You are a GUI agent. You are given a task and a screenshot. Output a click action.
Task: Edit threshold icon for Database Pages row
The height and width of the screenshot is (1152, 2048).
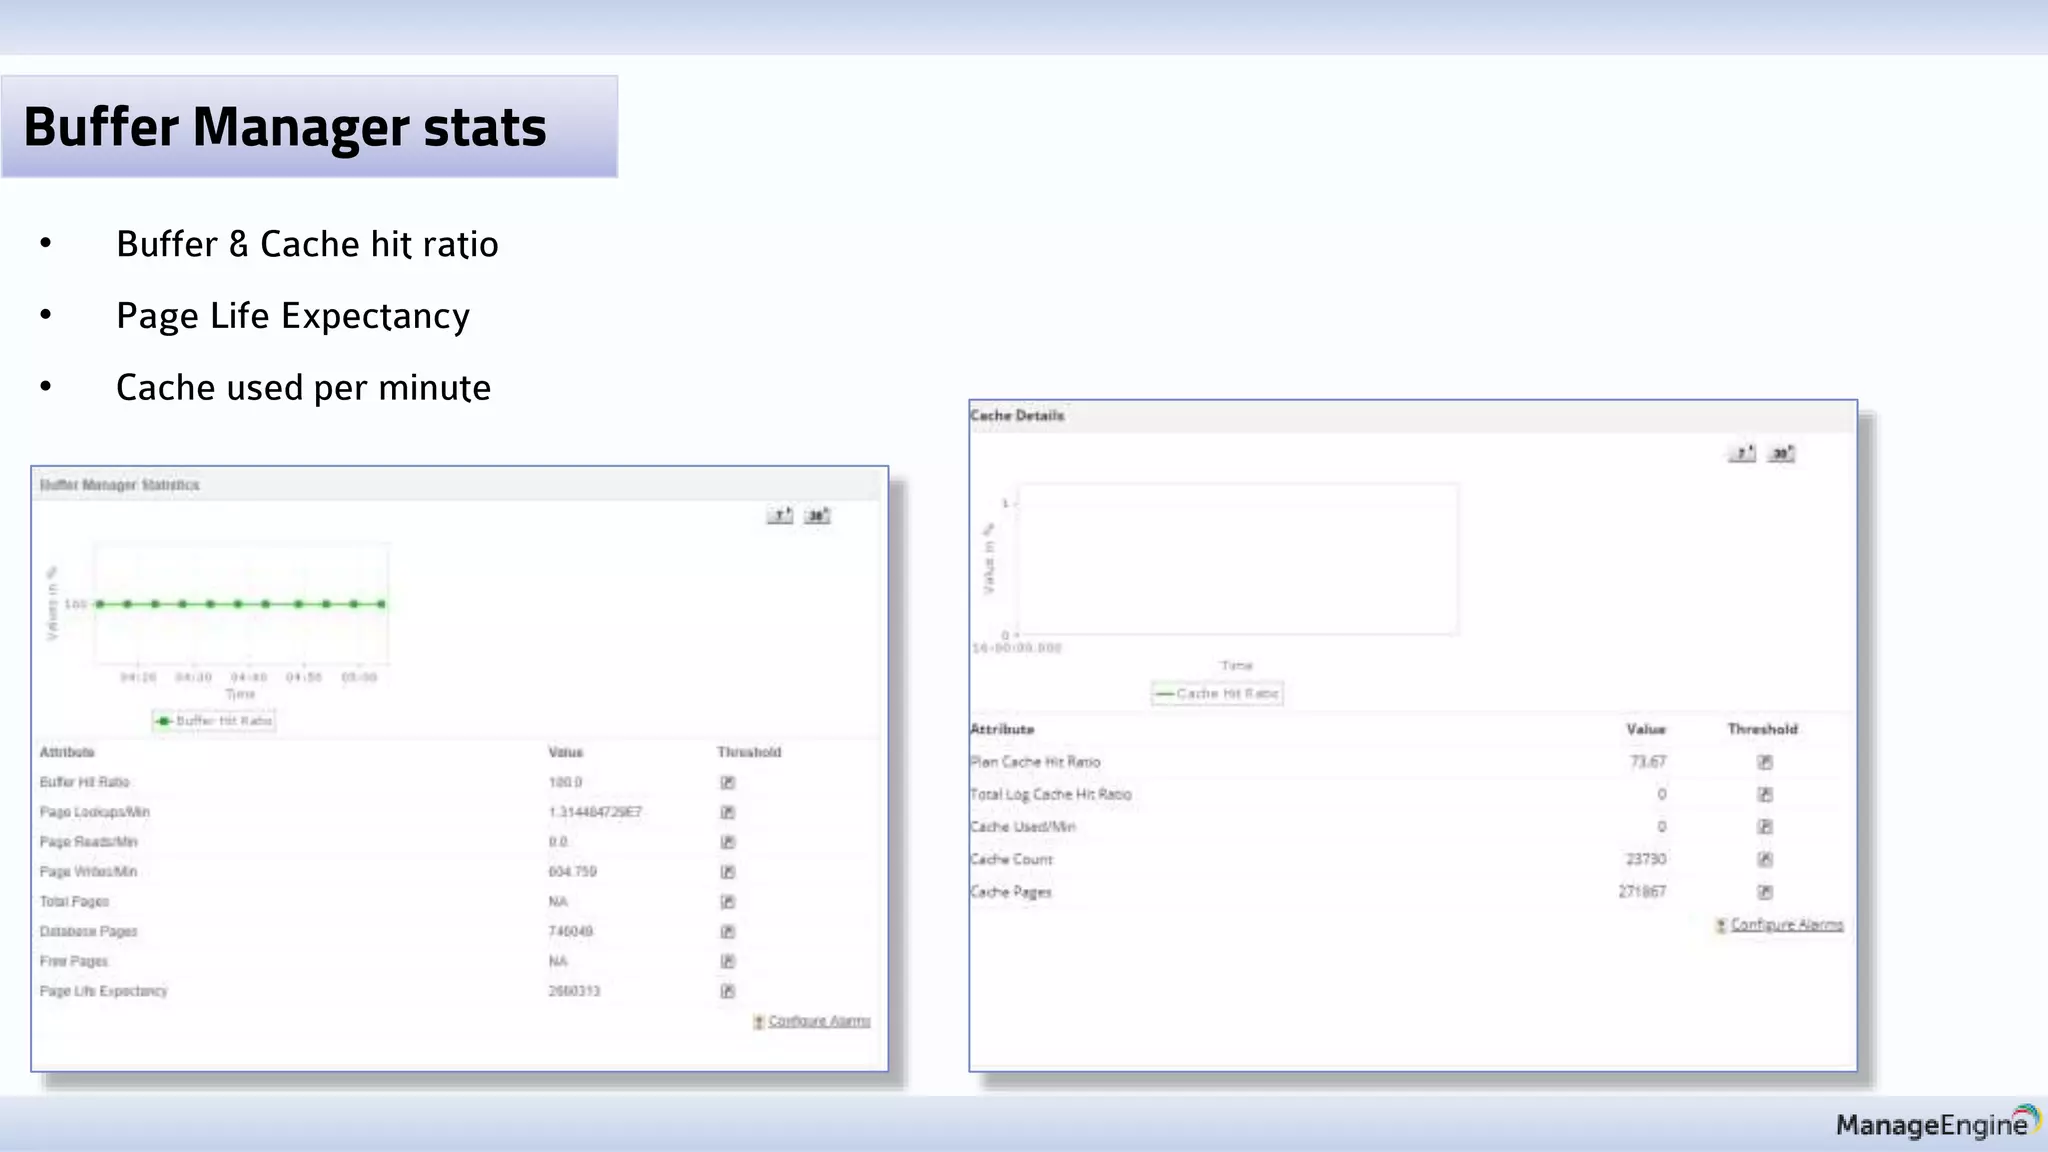(x=728, y=931)
